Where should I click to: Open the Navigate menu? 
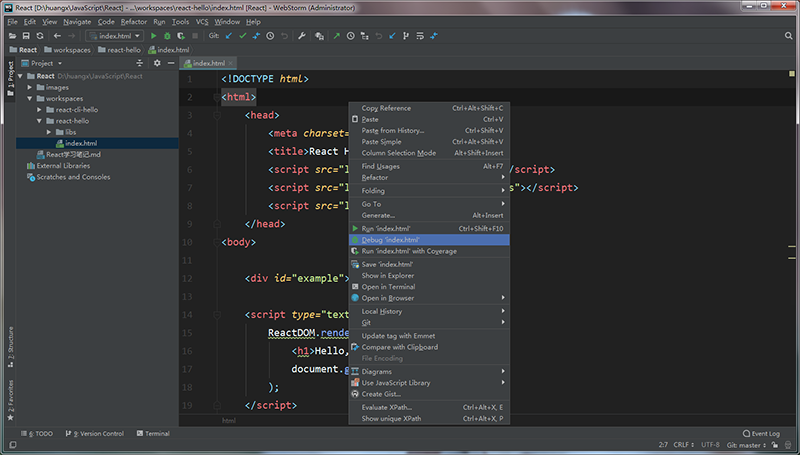tap(77, 21)
